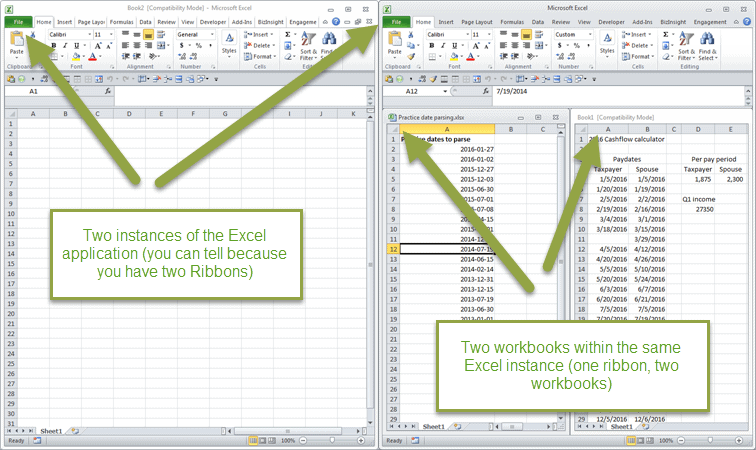Click formula bar showing 7/19/2014
This screenshot has height=450, width=756.
coord(620,91)
